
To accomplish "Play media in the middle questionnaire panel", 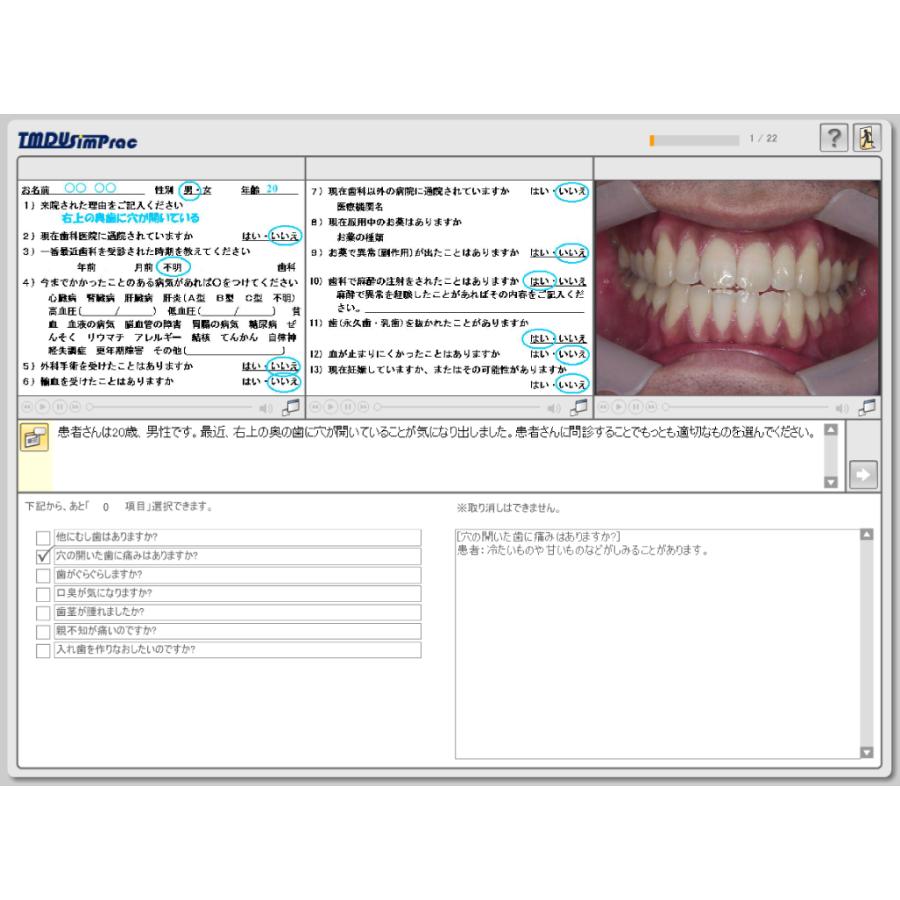I will point(331,407).
